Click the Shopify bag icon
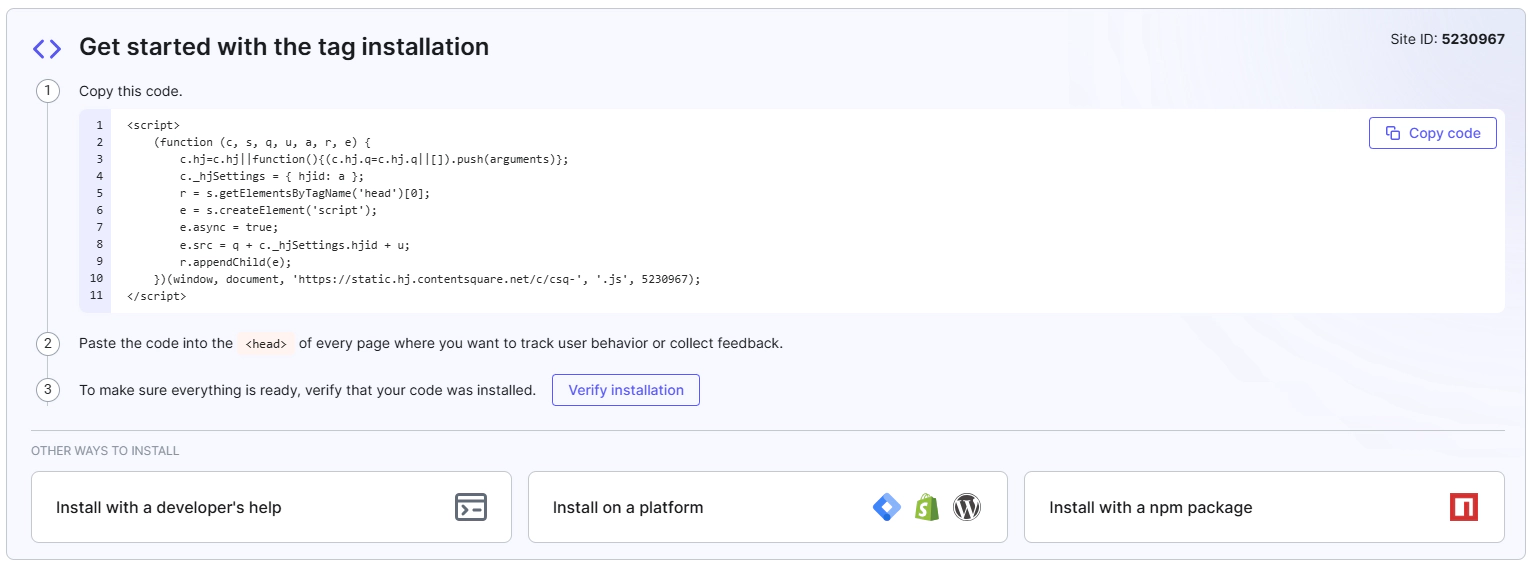The width and height of the screenshot is (1533, 567). (x=927, y=507)
